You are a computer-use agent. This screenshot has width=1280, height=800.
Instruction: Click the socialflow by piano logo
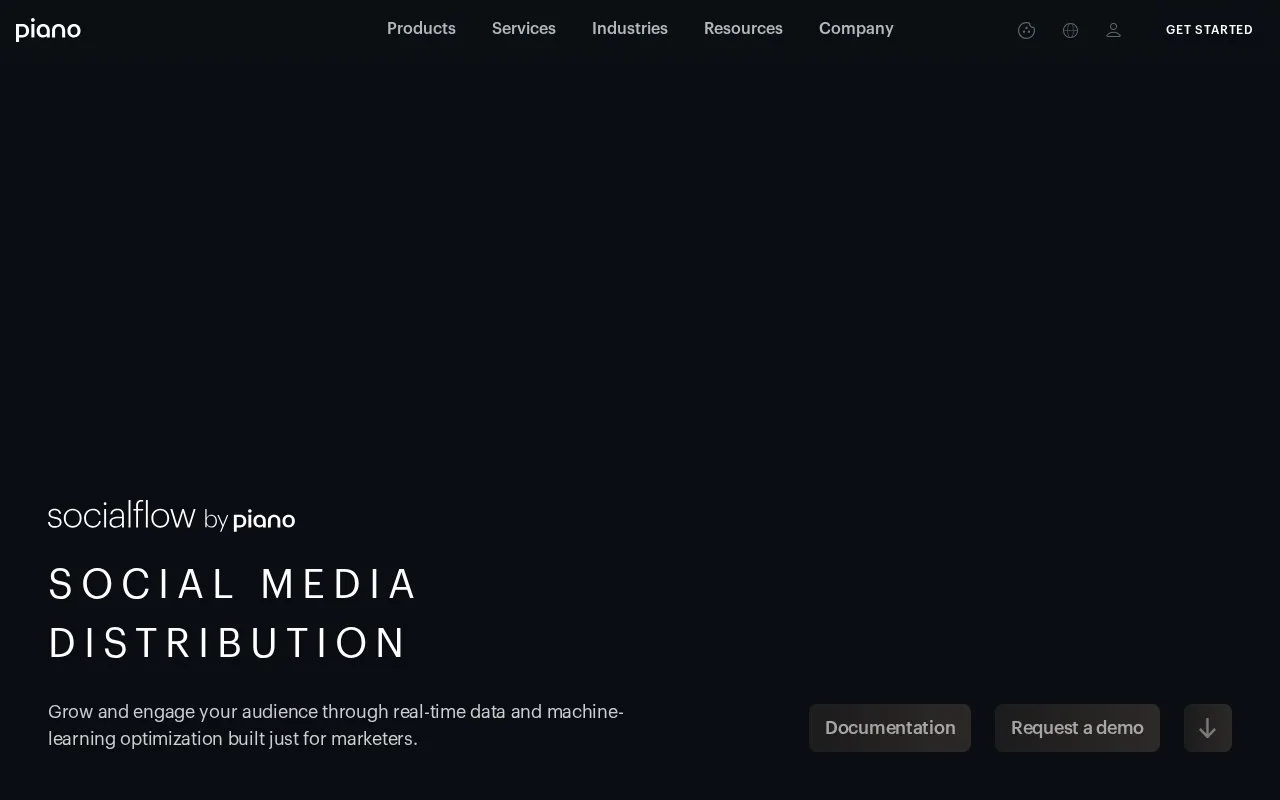point(171,515)
